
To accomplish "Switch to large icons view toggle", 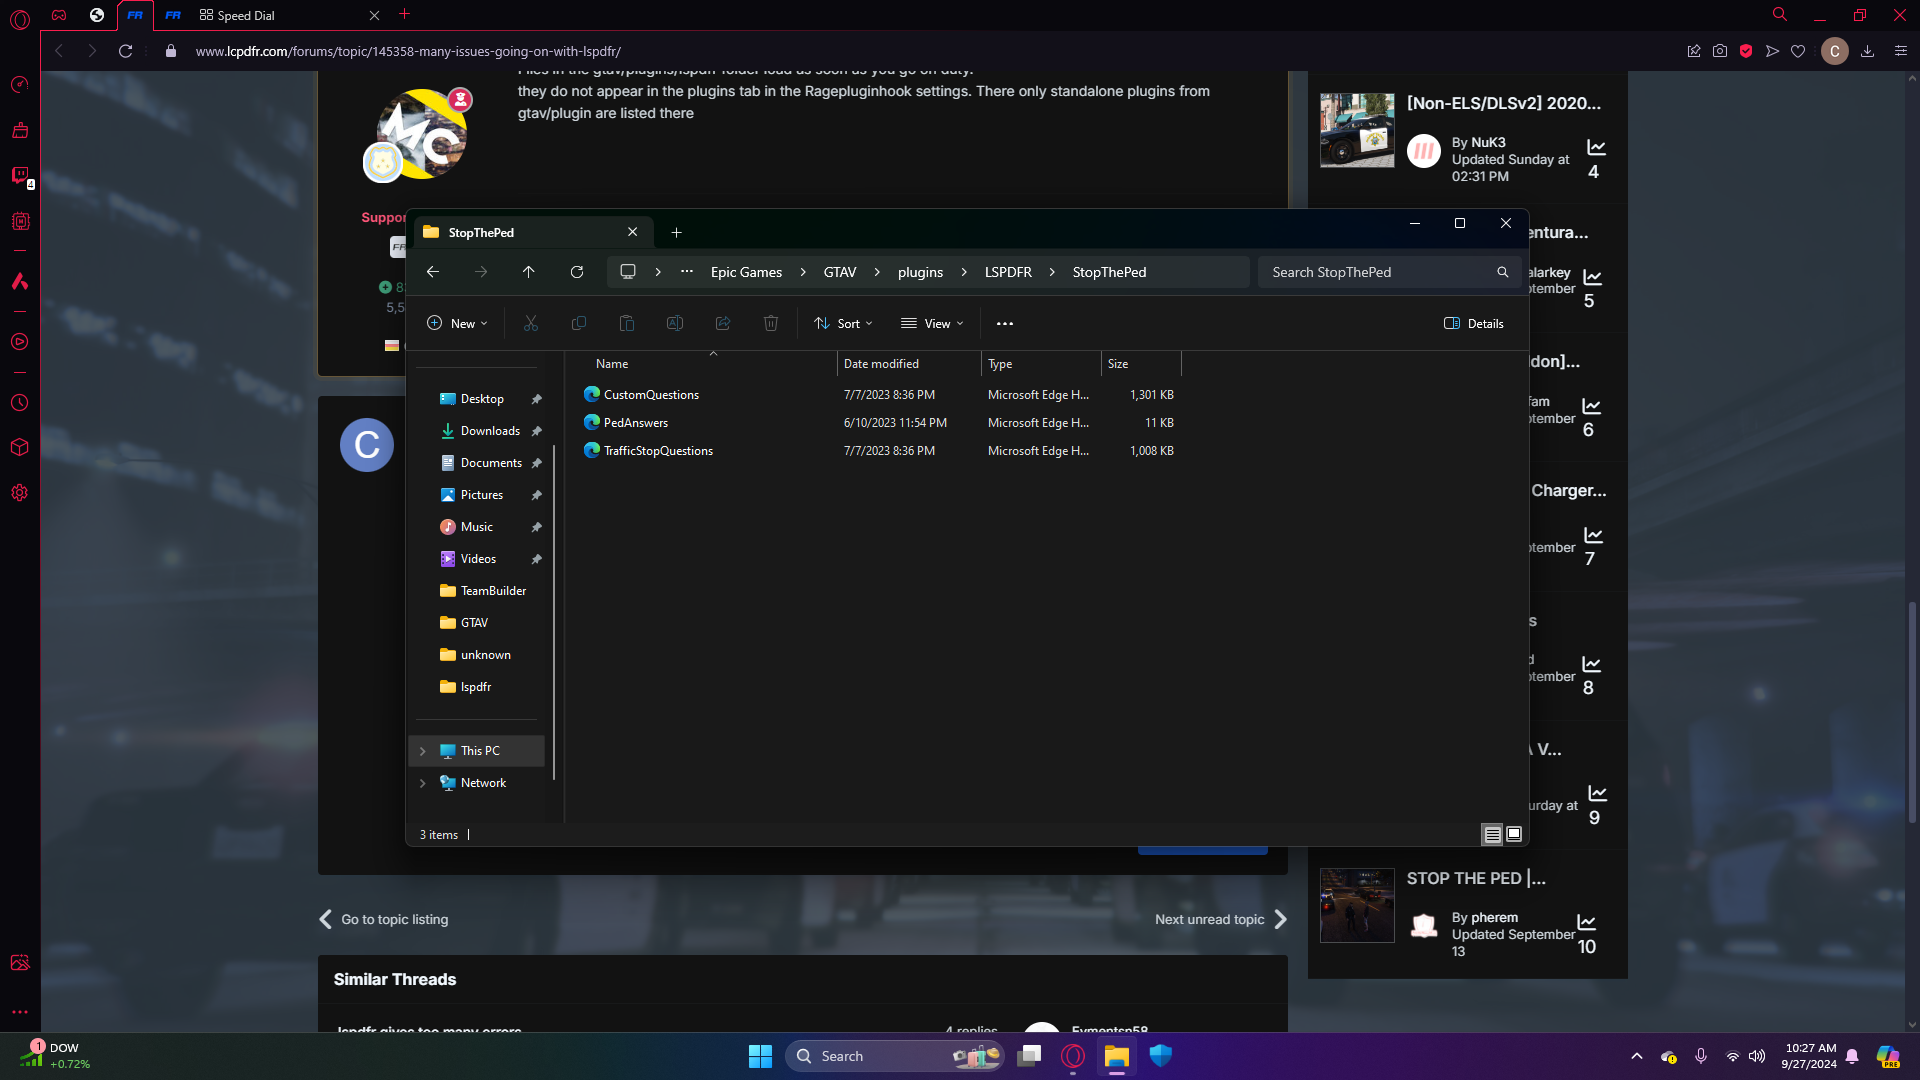I will [1514, 834].
